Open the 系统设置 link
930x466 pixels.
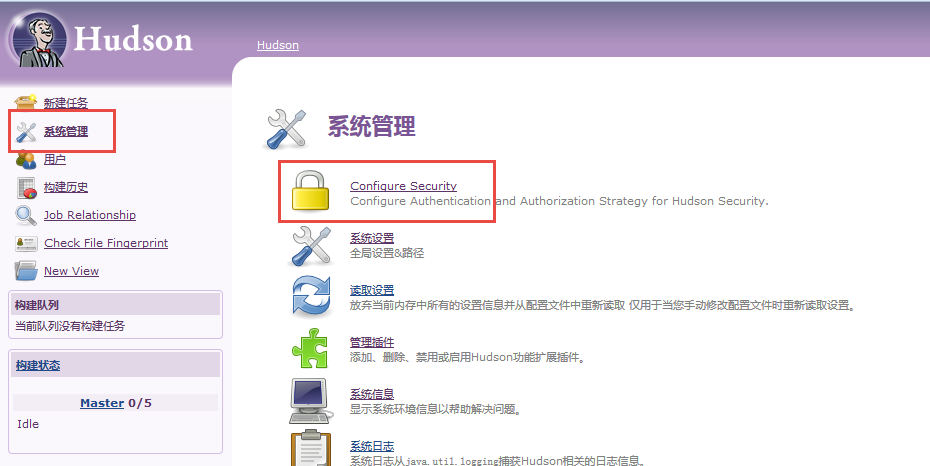[372, 238]
